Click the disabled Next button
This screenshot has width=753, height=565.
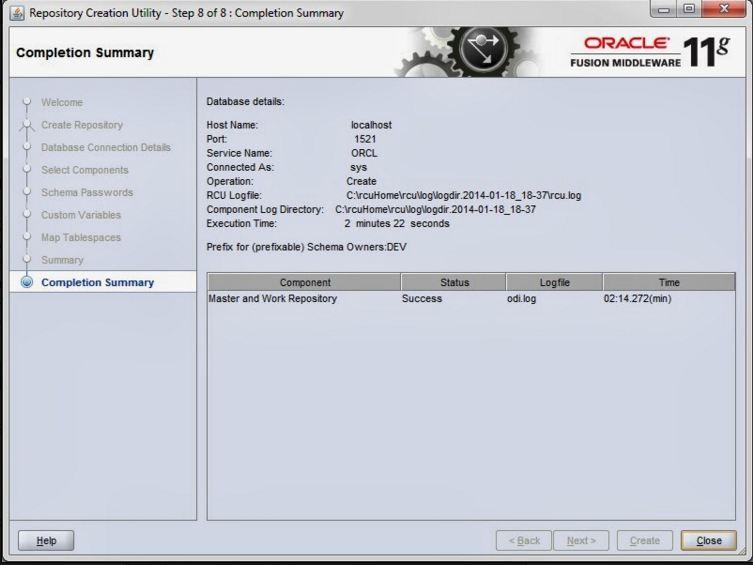click(x=581, y=541)
